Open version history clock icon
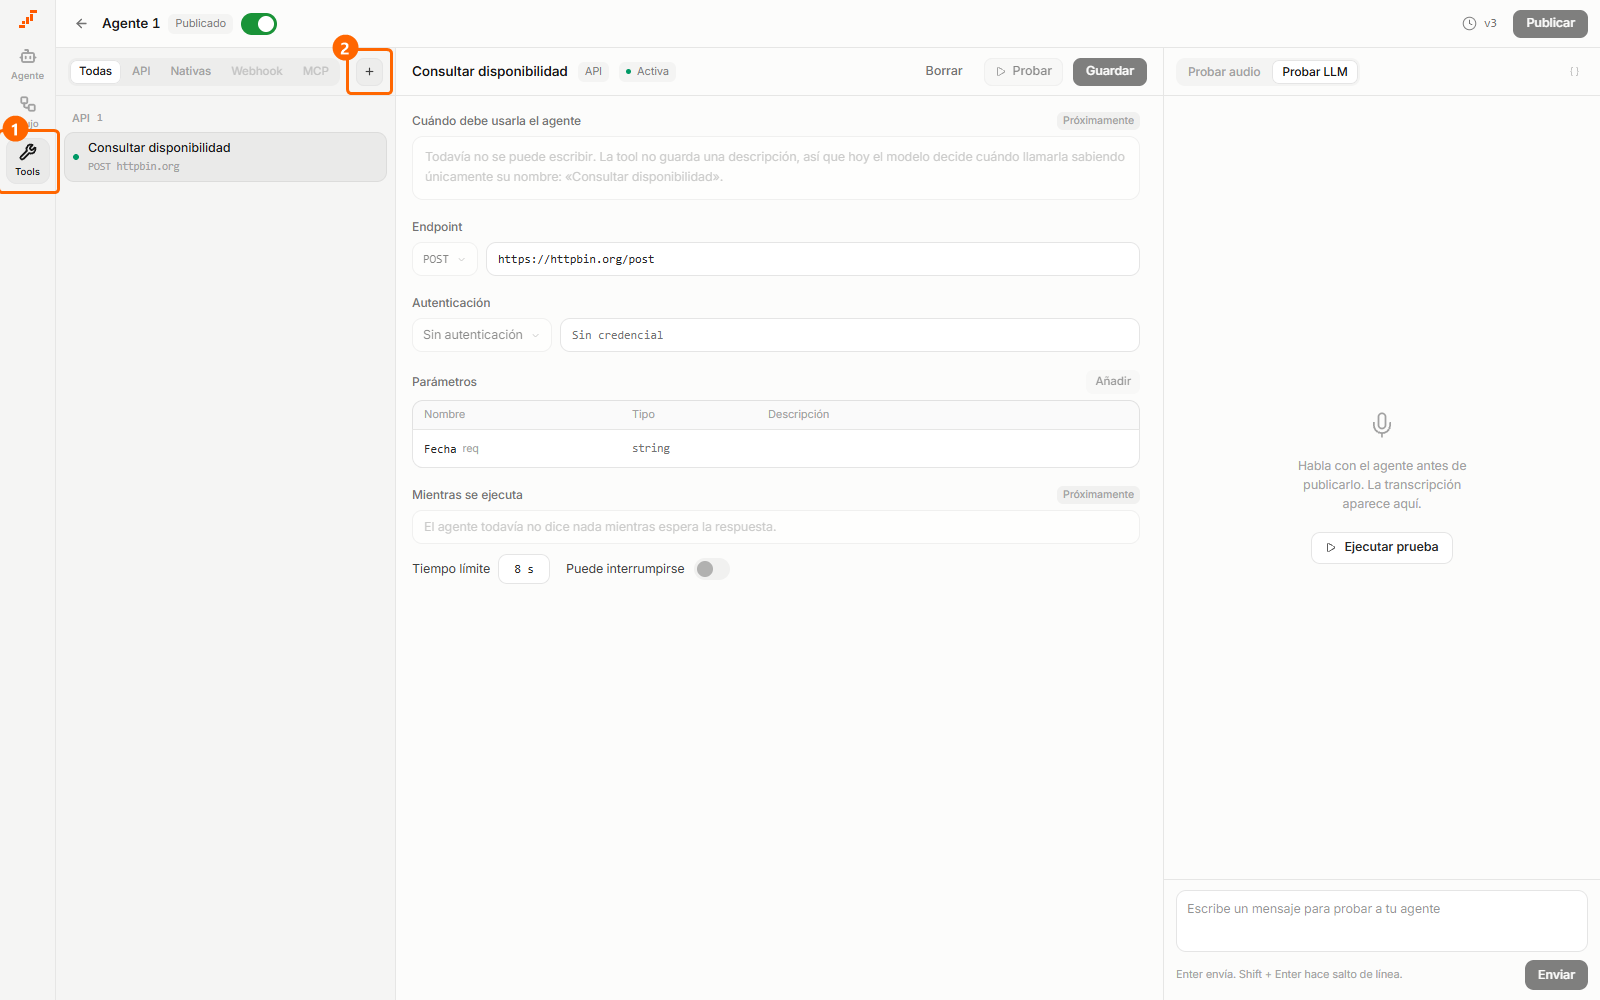The height and width of the screenshot is (1000, 1600). (x=1469, y=23)
